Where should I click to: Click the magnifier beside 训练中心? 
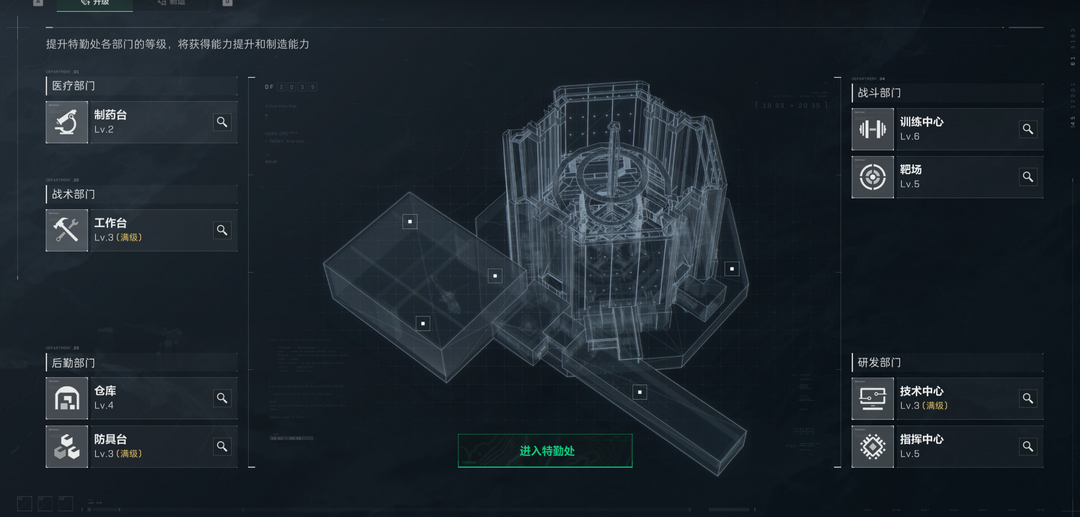click(x=1028, y=129)
